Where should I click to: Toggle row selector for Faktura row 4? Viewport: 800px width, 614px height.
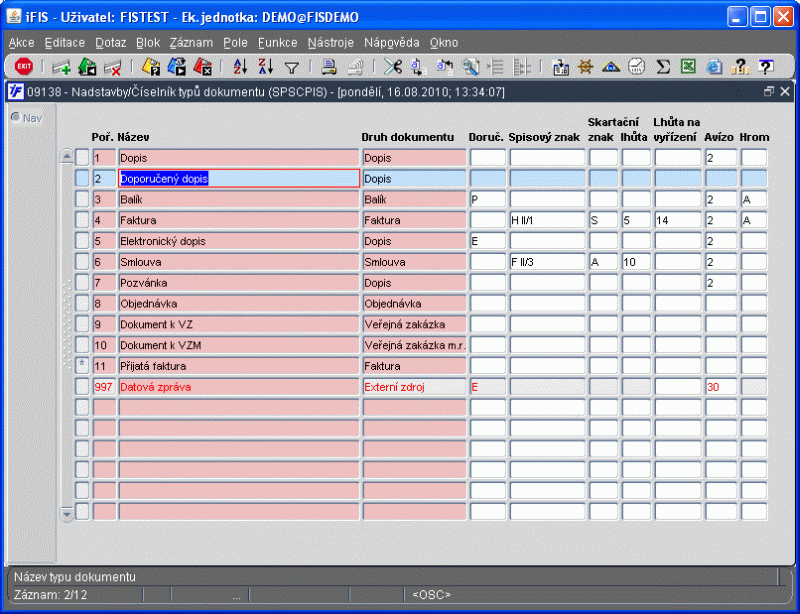(82, 220)
